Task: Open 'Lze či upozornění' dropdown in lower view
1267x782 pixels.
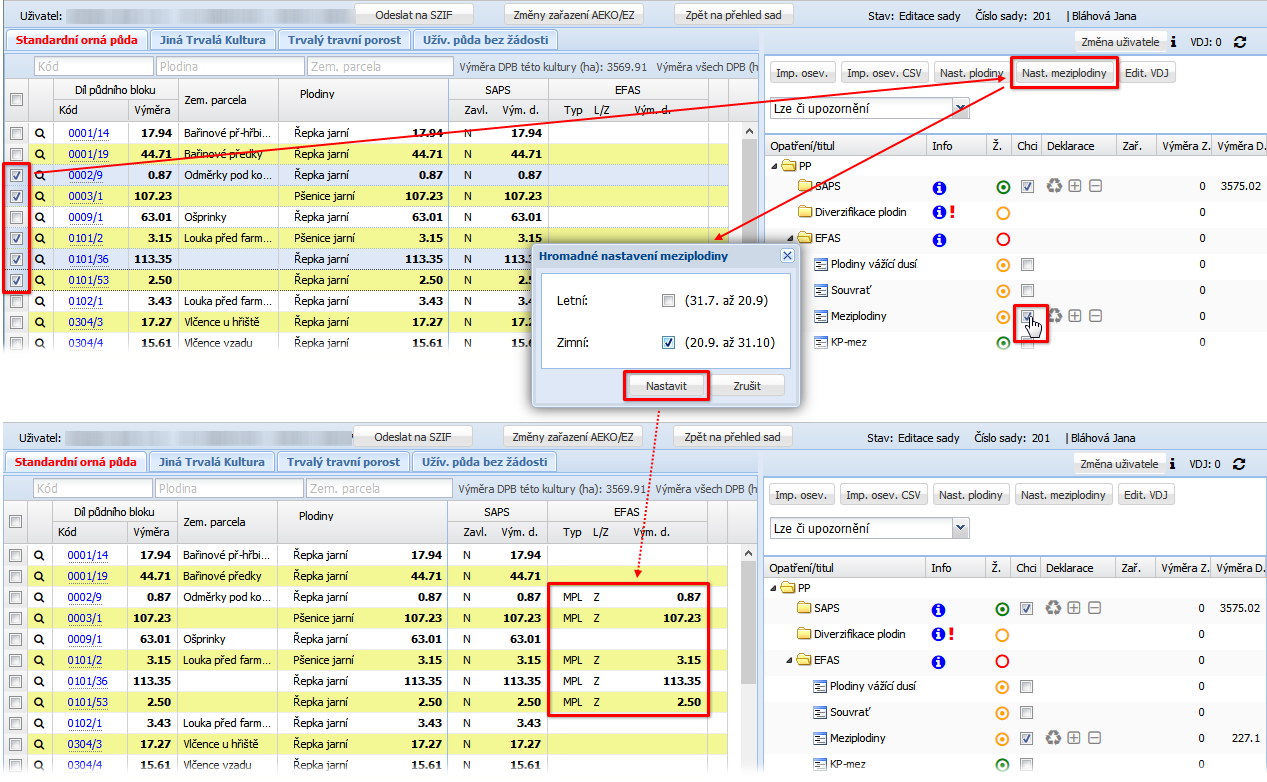Action: tap(961, 528)
